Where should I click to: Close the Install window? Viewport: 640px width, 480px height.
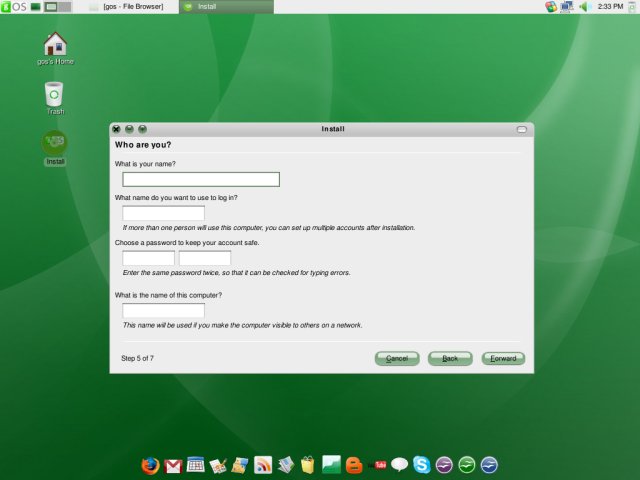point(116,129)
